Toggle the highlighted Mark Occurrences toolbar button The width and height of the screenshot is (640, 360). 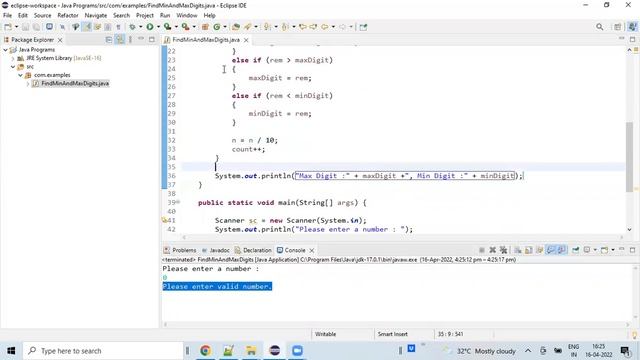[x=87, y=27]
